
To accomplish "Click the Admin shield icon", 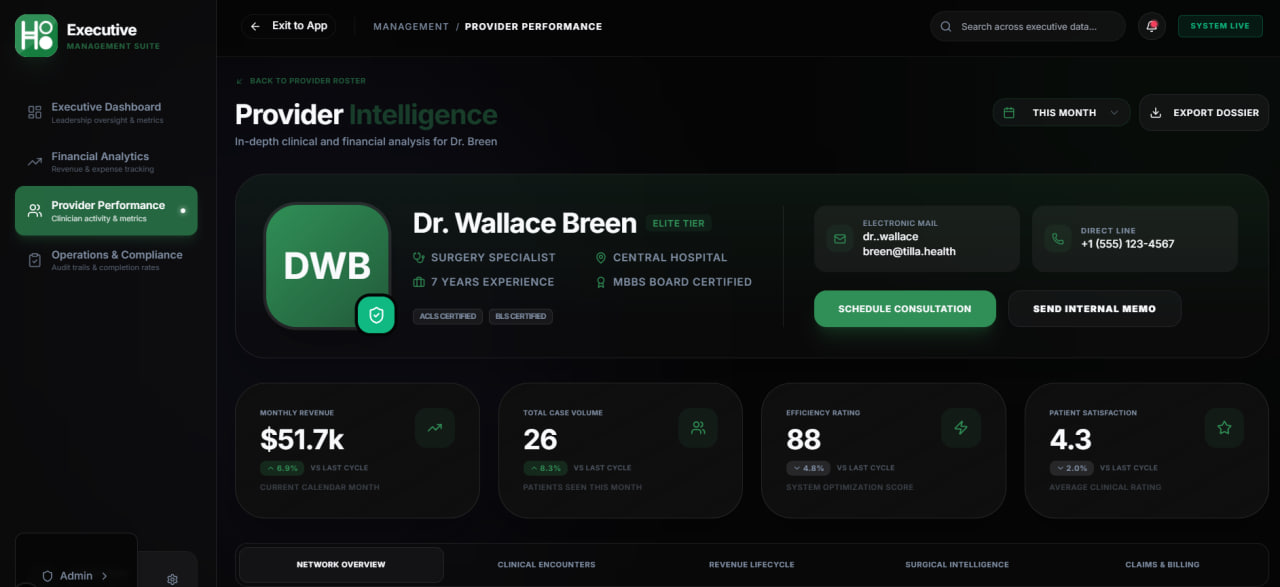I will (x=47, y=576).
